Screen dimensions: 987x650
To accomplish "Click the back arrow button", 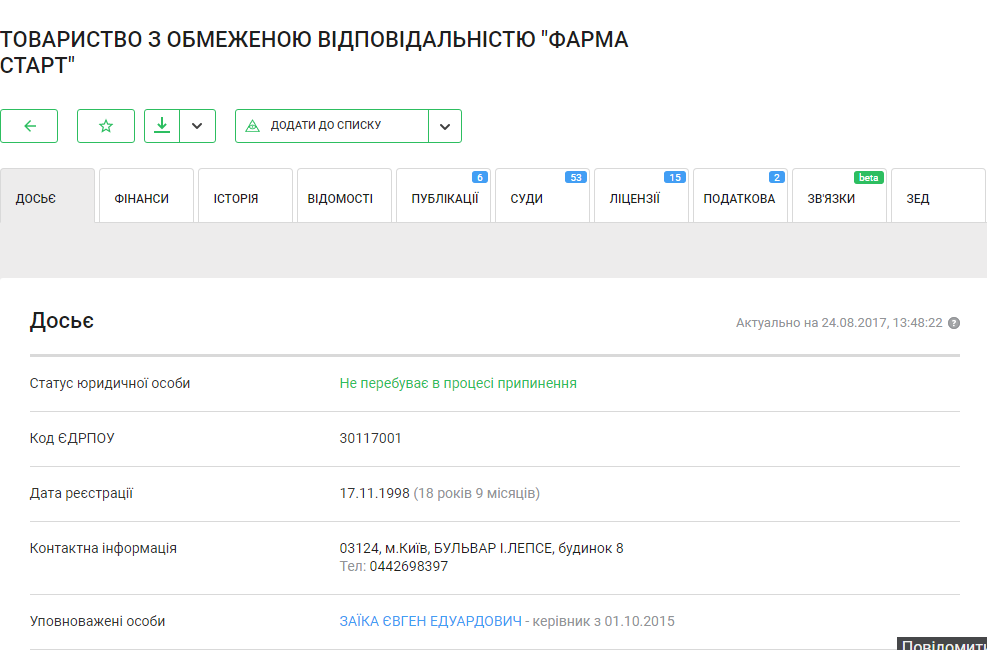I will click(x=29, y=126).
